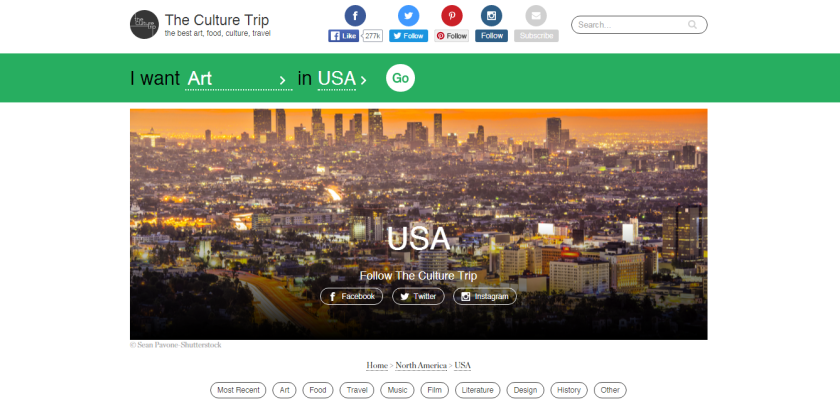Screen dimensions: 840x409
Task: Open the North America breadcrumb link
Action: [421, 366]
